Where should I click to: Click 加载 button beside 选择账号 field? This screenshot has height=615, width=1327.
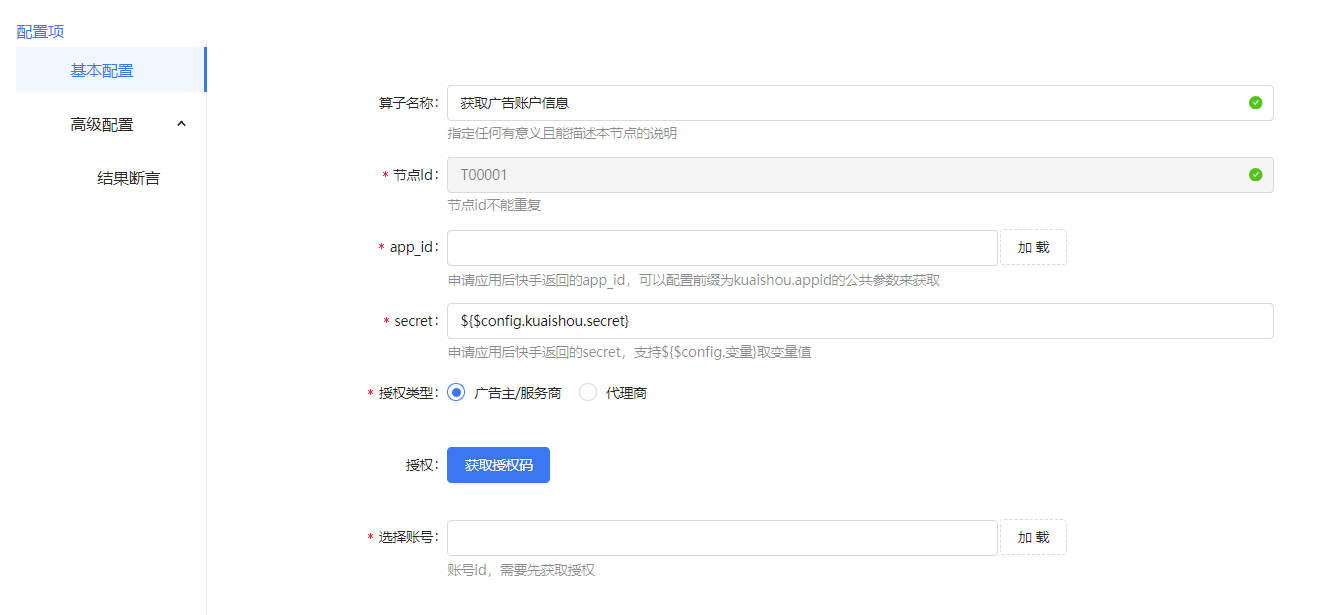tap(1033, 537)
